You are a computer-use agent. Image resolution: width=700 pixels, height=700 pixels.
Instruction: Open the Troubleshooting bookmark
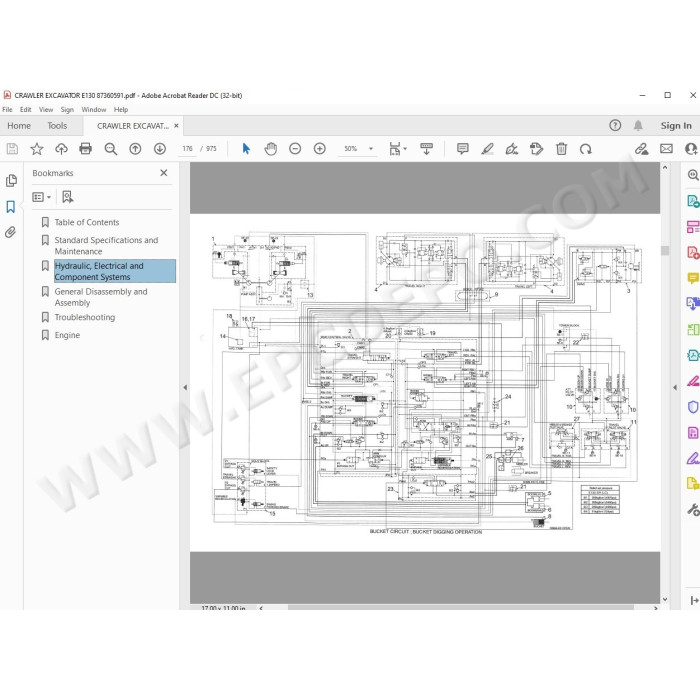(85, 317)
